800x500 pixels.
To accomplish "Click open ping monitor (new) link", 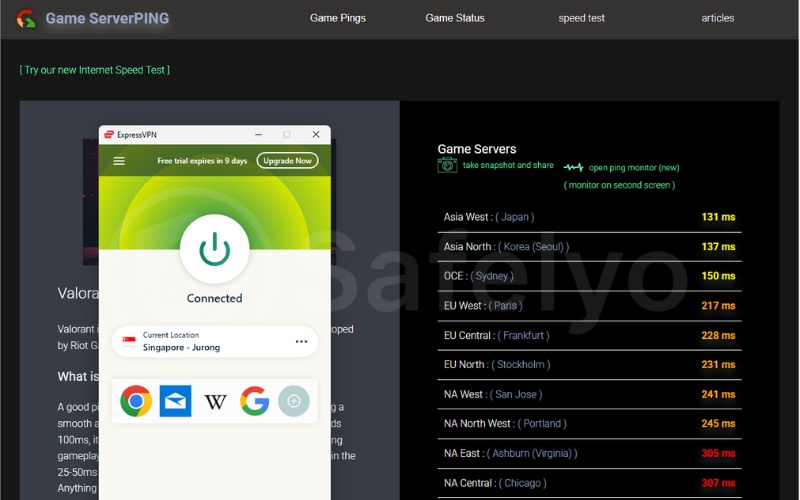I will (634, 167).
